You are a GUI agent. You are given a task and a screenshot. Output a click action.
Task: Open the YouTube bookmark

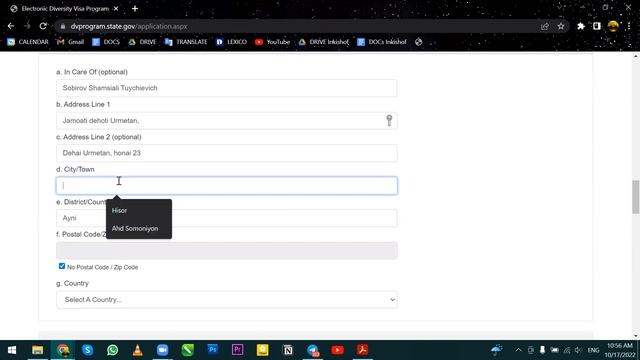click(x=273, y=42)
